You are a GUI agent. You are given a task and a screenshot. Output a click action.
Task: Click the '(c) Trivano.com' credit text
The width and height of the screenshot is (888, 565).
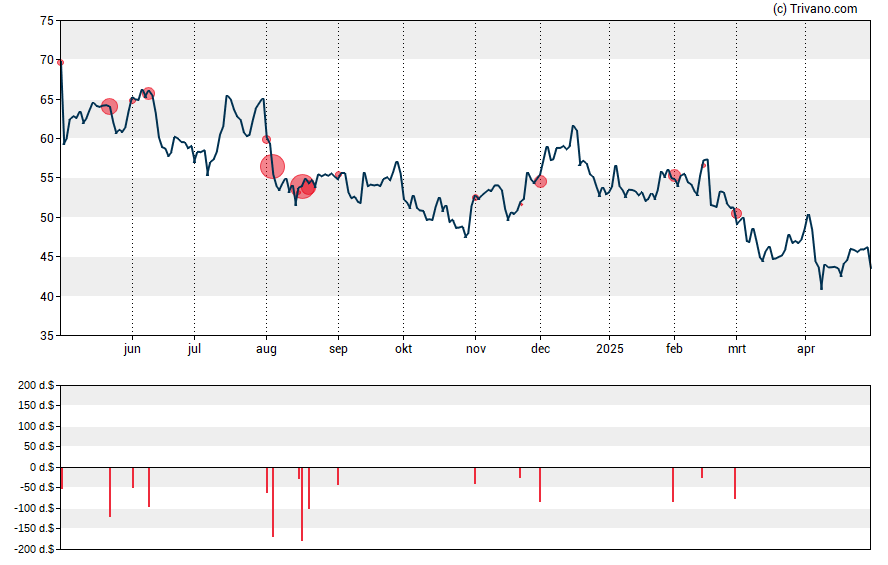815,8
